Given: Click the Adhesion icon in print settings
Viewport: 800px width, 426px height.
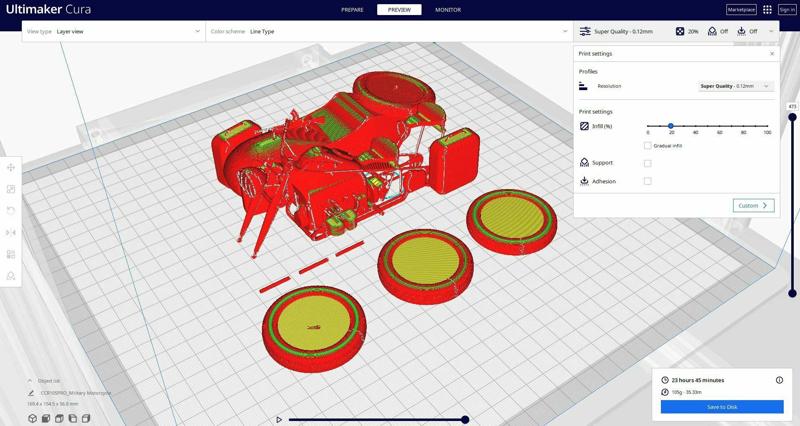Looking at the screenshot, I should 584,181.
